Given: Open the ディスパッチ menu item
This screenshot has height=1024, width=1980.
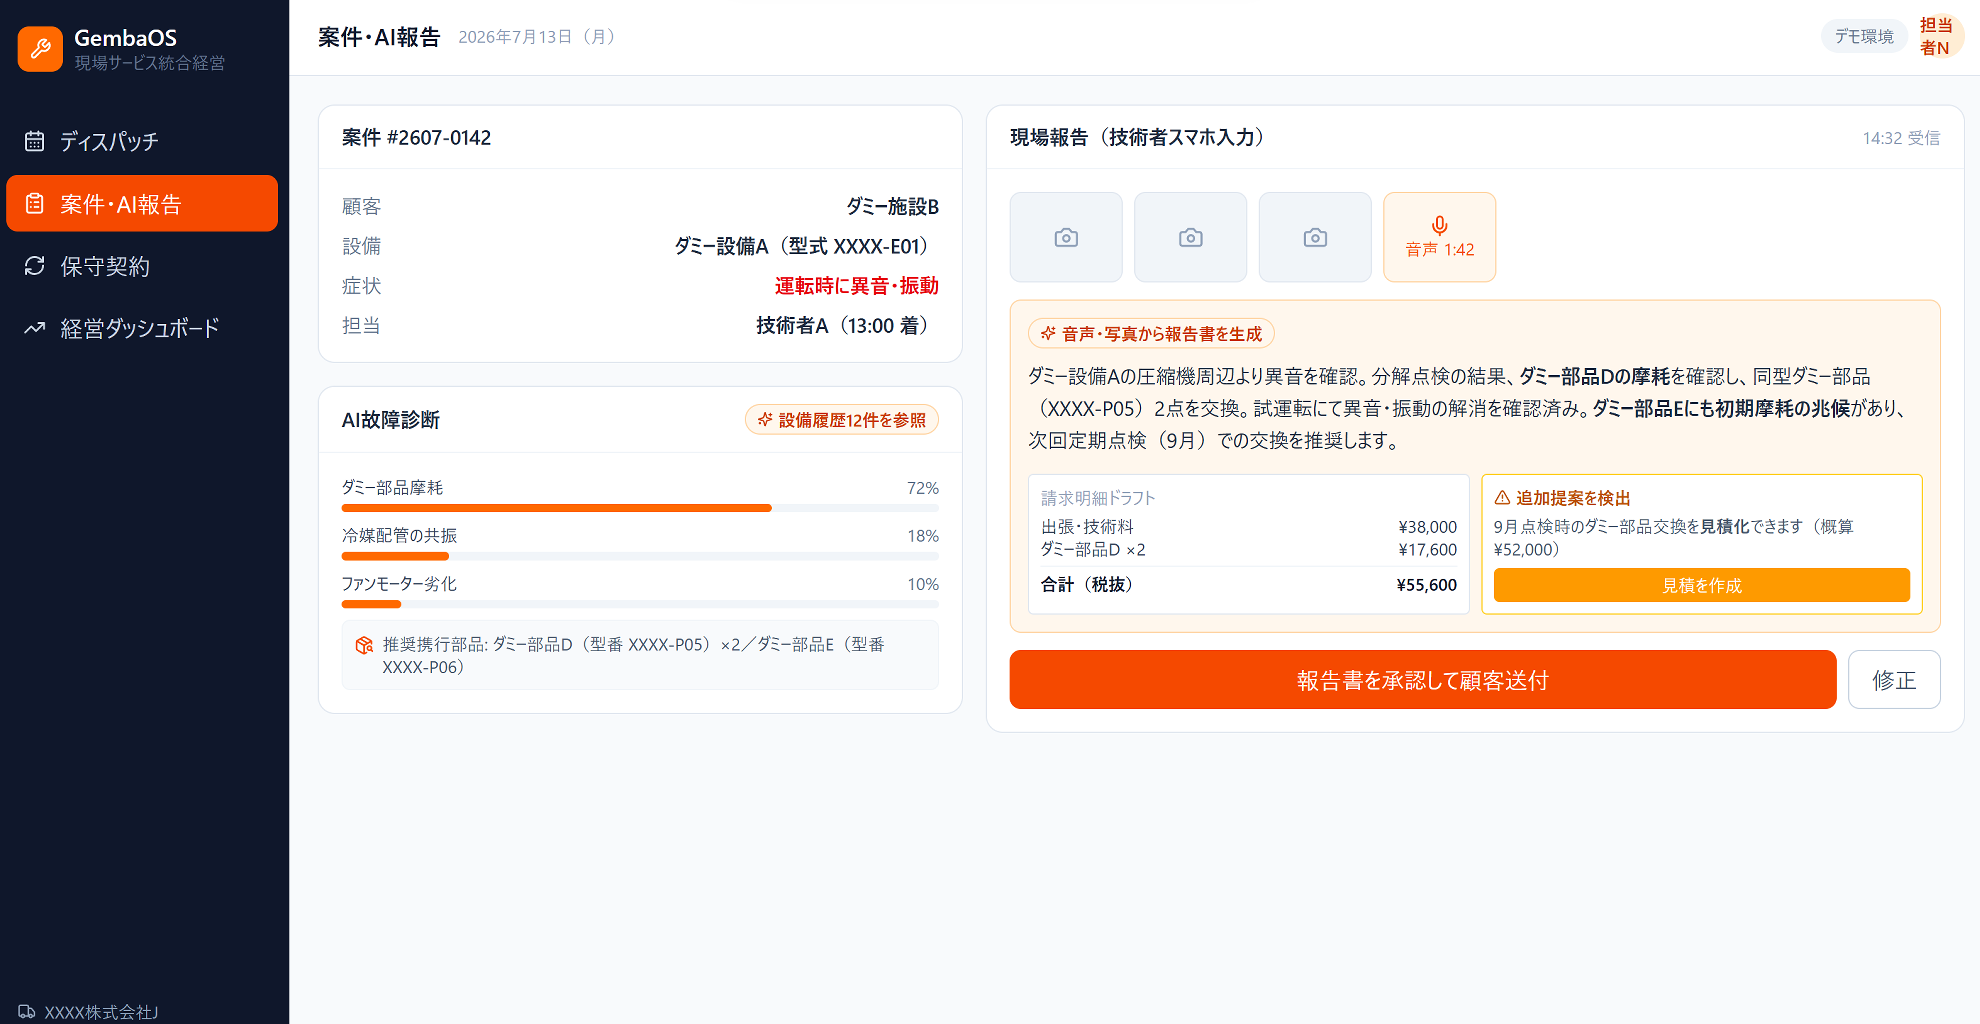Looking at the screenshot, I should pyautogui.click(x=142, y=141).
